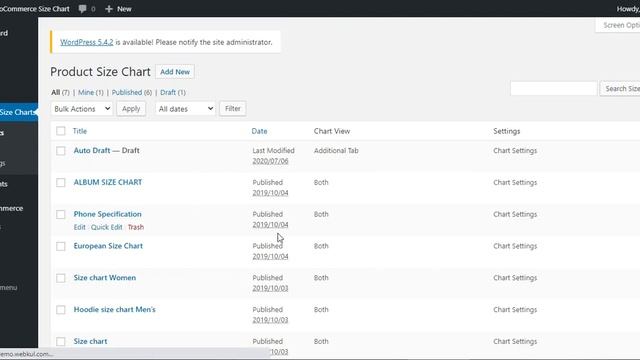Click the Filter button
Viewport: 640px width, 360px height.
233,109
